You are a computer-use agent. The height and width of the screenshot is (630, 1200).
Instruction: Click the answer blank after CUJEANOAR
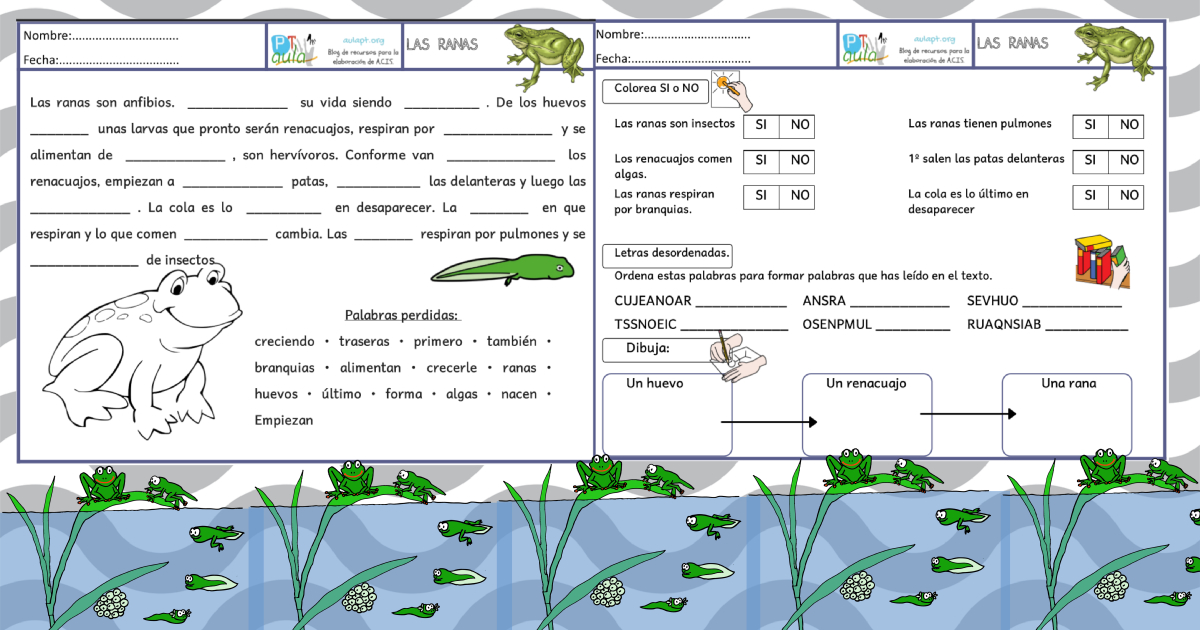pyautogui.click(x=741, y=302)
